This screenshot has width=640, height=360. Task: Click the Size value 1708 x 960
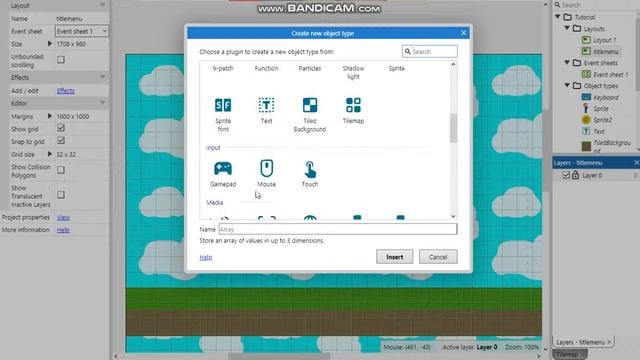tap(71, 44)
